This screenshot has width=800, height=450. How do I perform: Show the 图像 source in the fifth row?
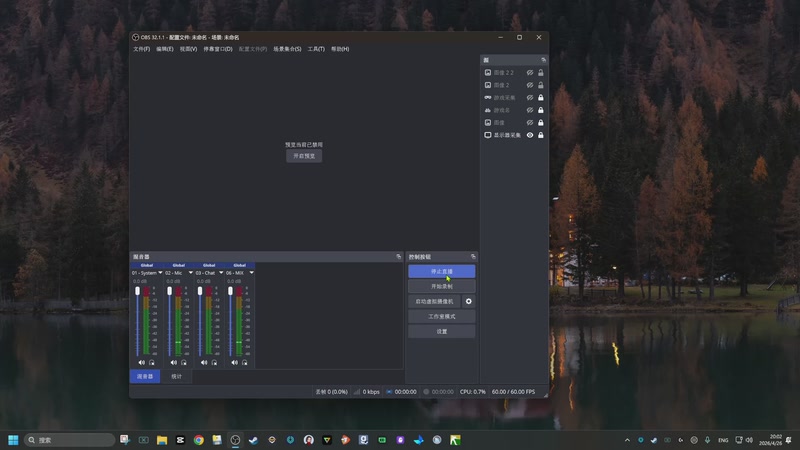point(530,122)
